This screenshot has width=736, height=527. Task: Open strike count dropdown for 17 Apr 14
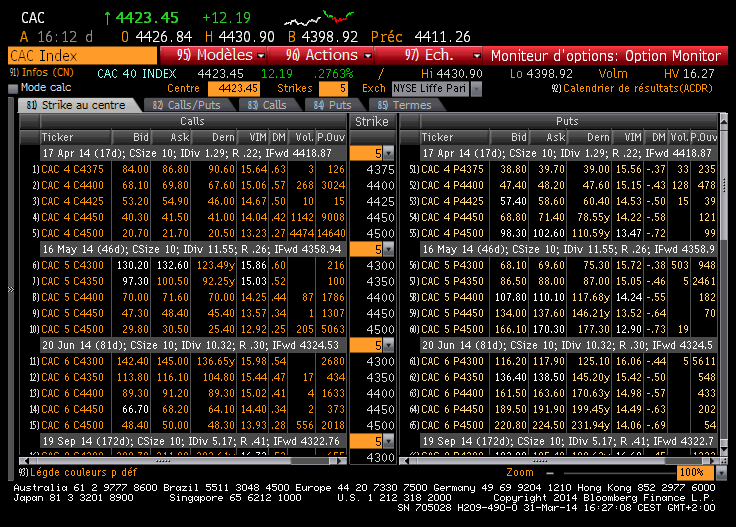[389, 153]
